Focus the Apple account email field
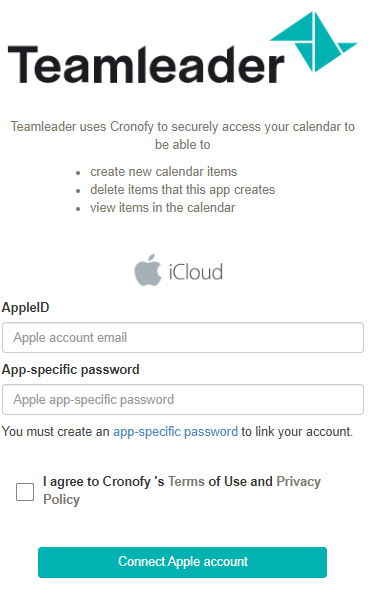372x601 pixels. [x=183, y=338]
